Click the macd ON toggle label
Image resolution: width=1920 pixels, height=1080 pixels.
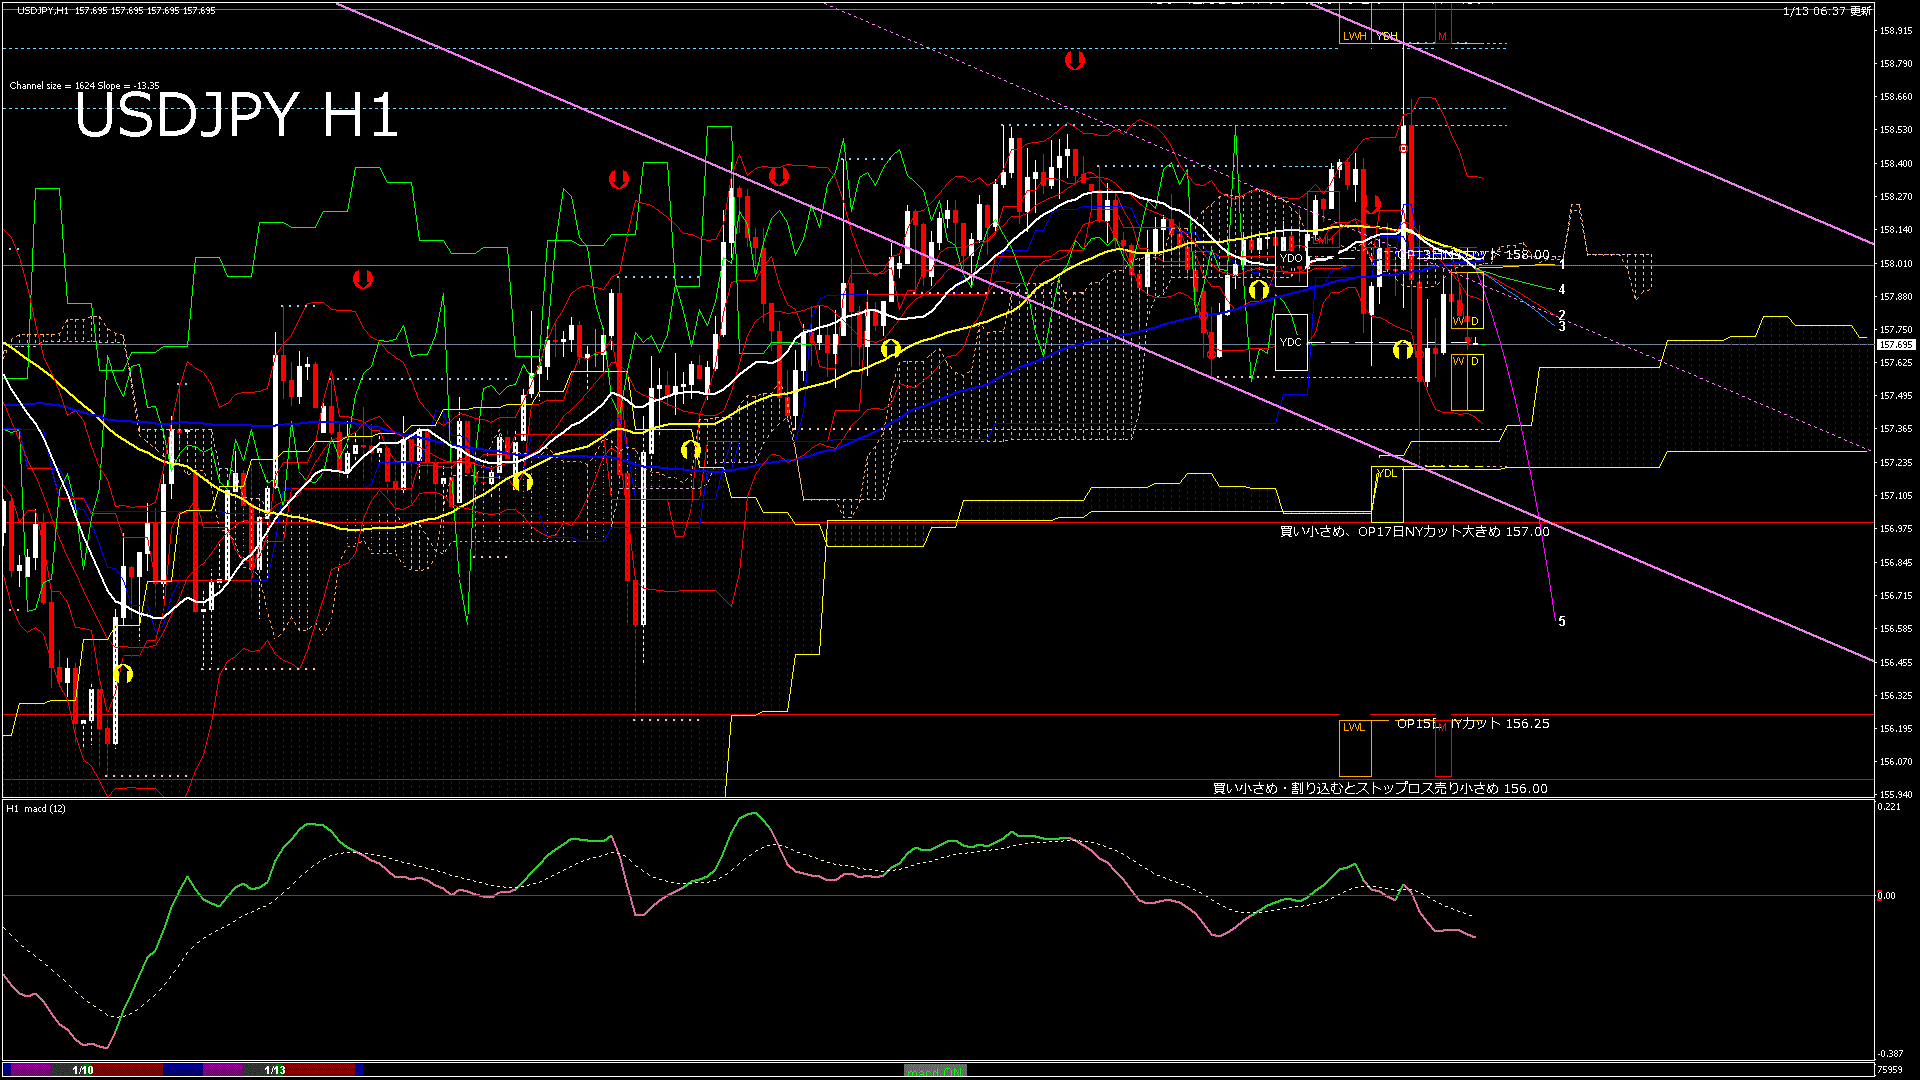pyautogui.click(x=935, y=1070)
